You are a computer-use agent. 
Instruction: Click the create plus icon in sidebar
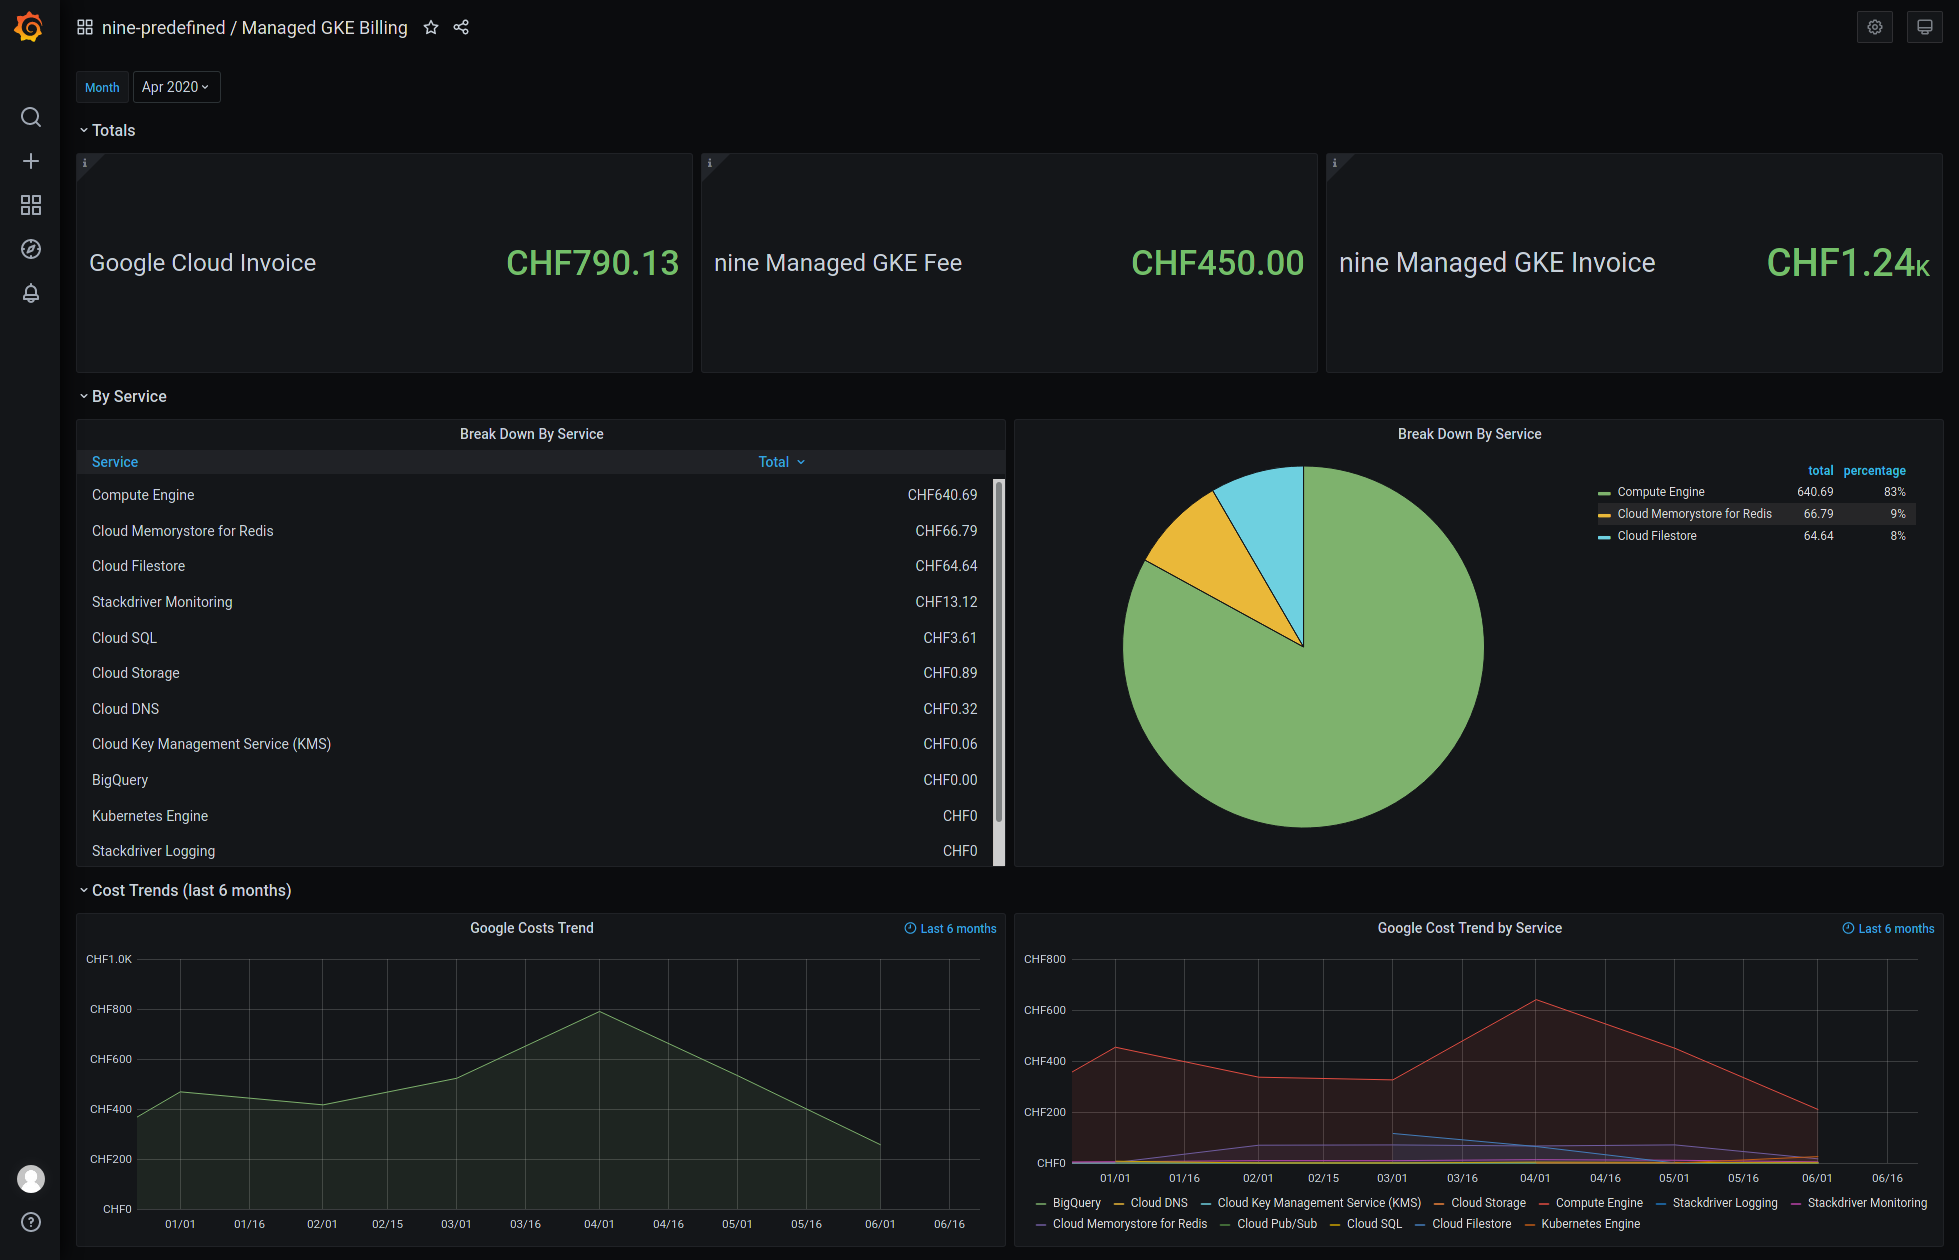tap(31, 161)
